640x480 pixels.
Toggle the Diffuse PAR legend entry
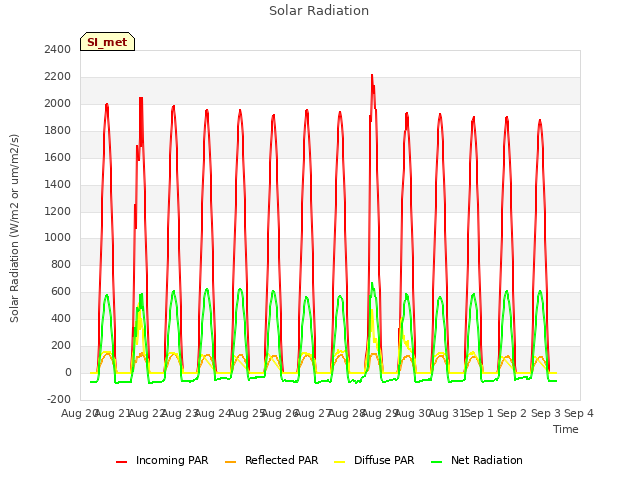tap(374, 460)
